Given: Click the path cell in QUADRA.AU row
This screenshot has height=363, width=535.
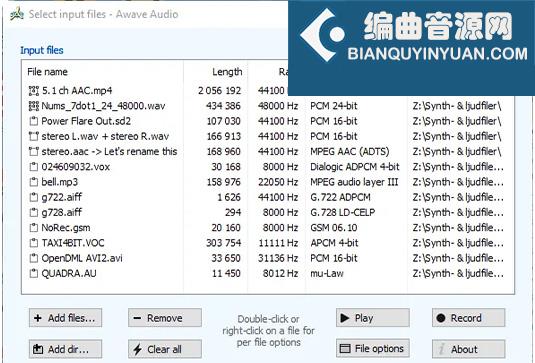Looking at the screenshot, I should pos(458,273).
